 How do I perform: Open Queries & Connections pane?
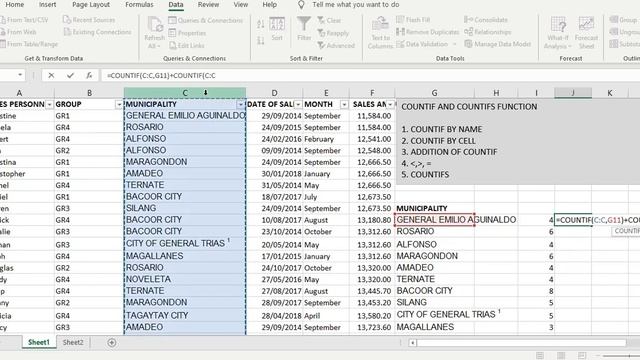(205, 20)
